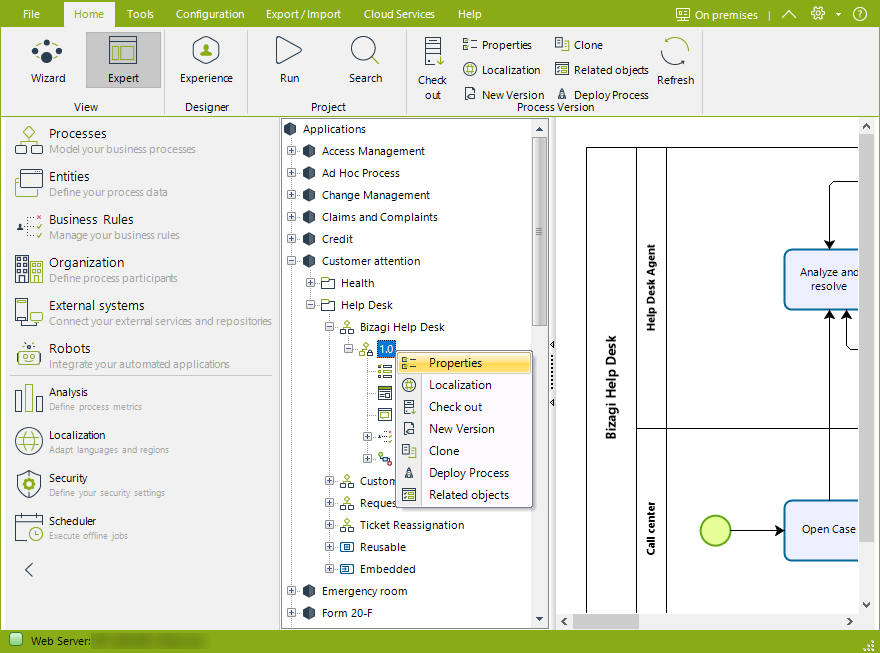Click the diagram horizontal scrollbar thumb
This screenshot has height=653, width=880.
[x=606, y=621]
